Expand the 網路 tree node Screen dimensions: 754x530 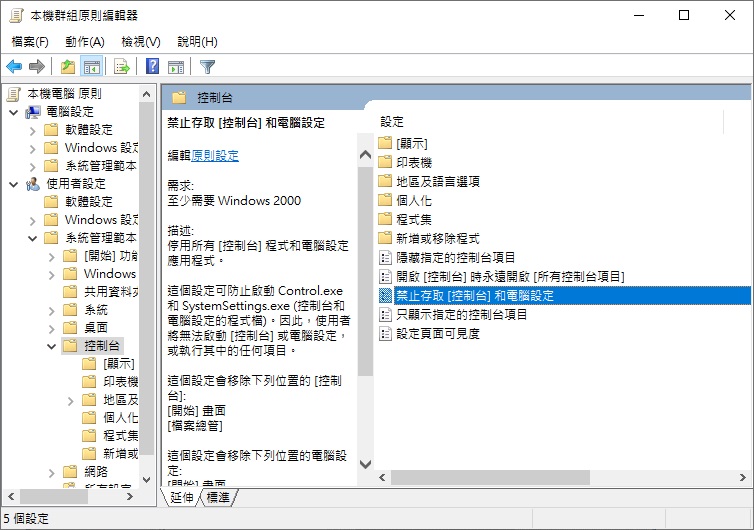51,472
